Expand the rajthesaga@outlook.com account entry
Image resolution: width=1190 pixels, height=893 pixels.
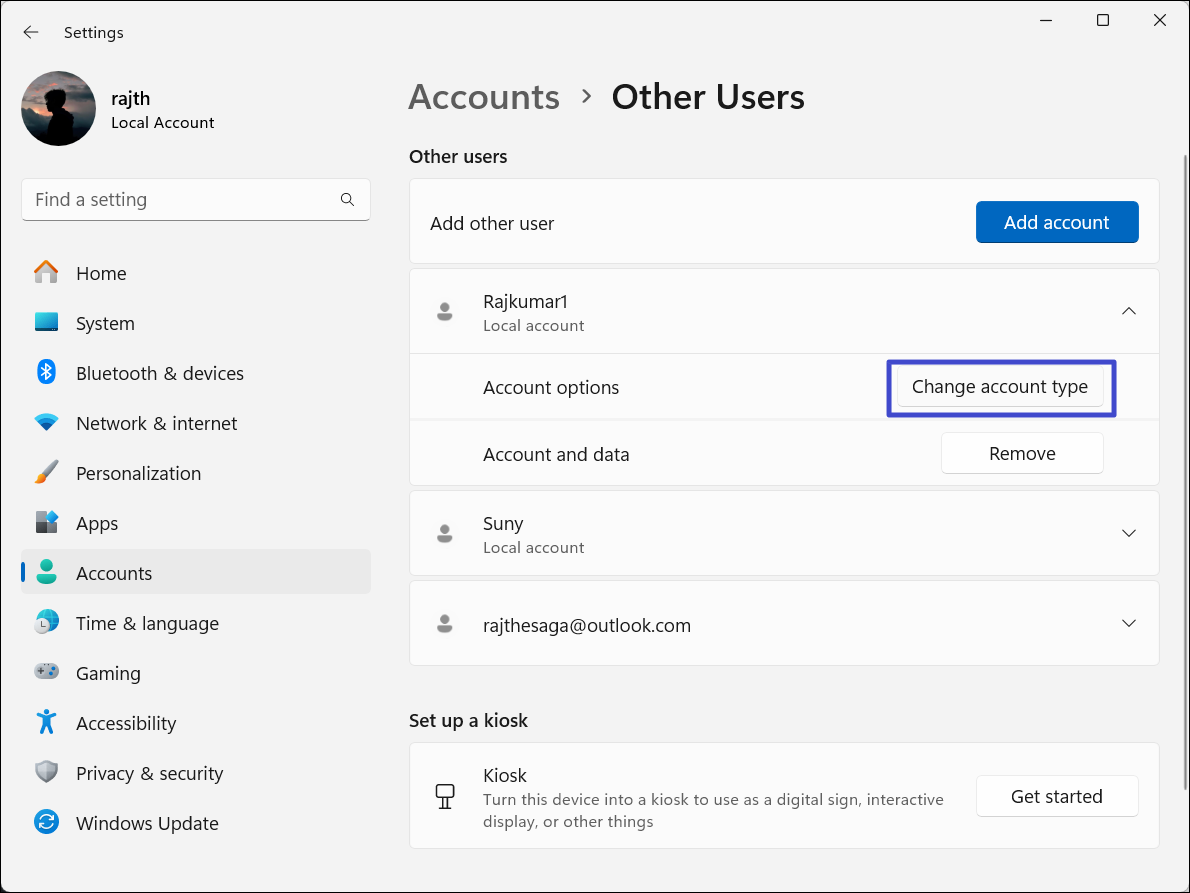click(1128, 623)
